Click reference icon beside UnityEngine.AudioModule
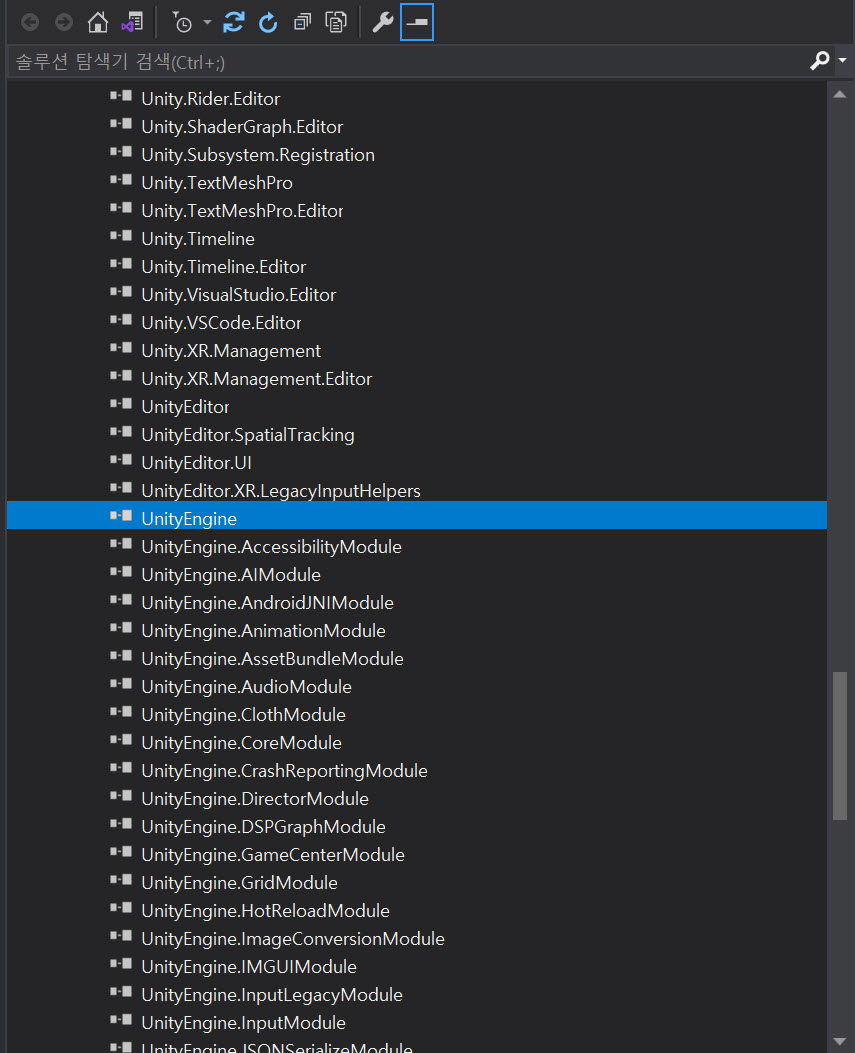855x1053 pixels. [x=121, y=684]
